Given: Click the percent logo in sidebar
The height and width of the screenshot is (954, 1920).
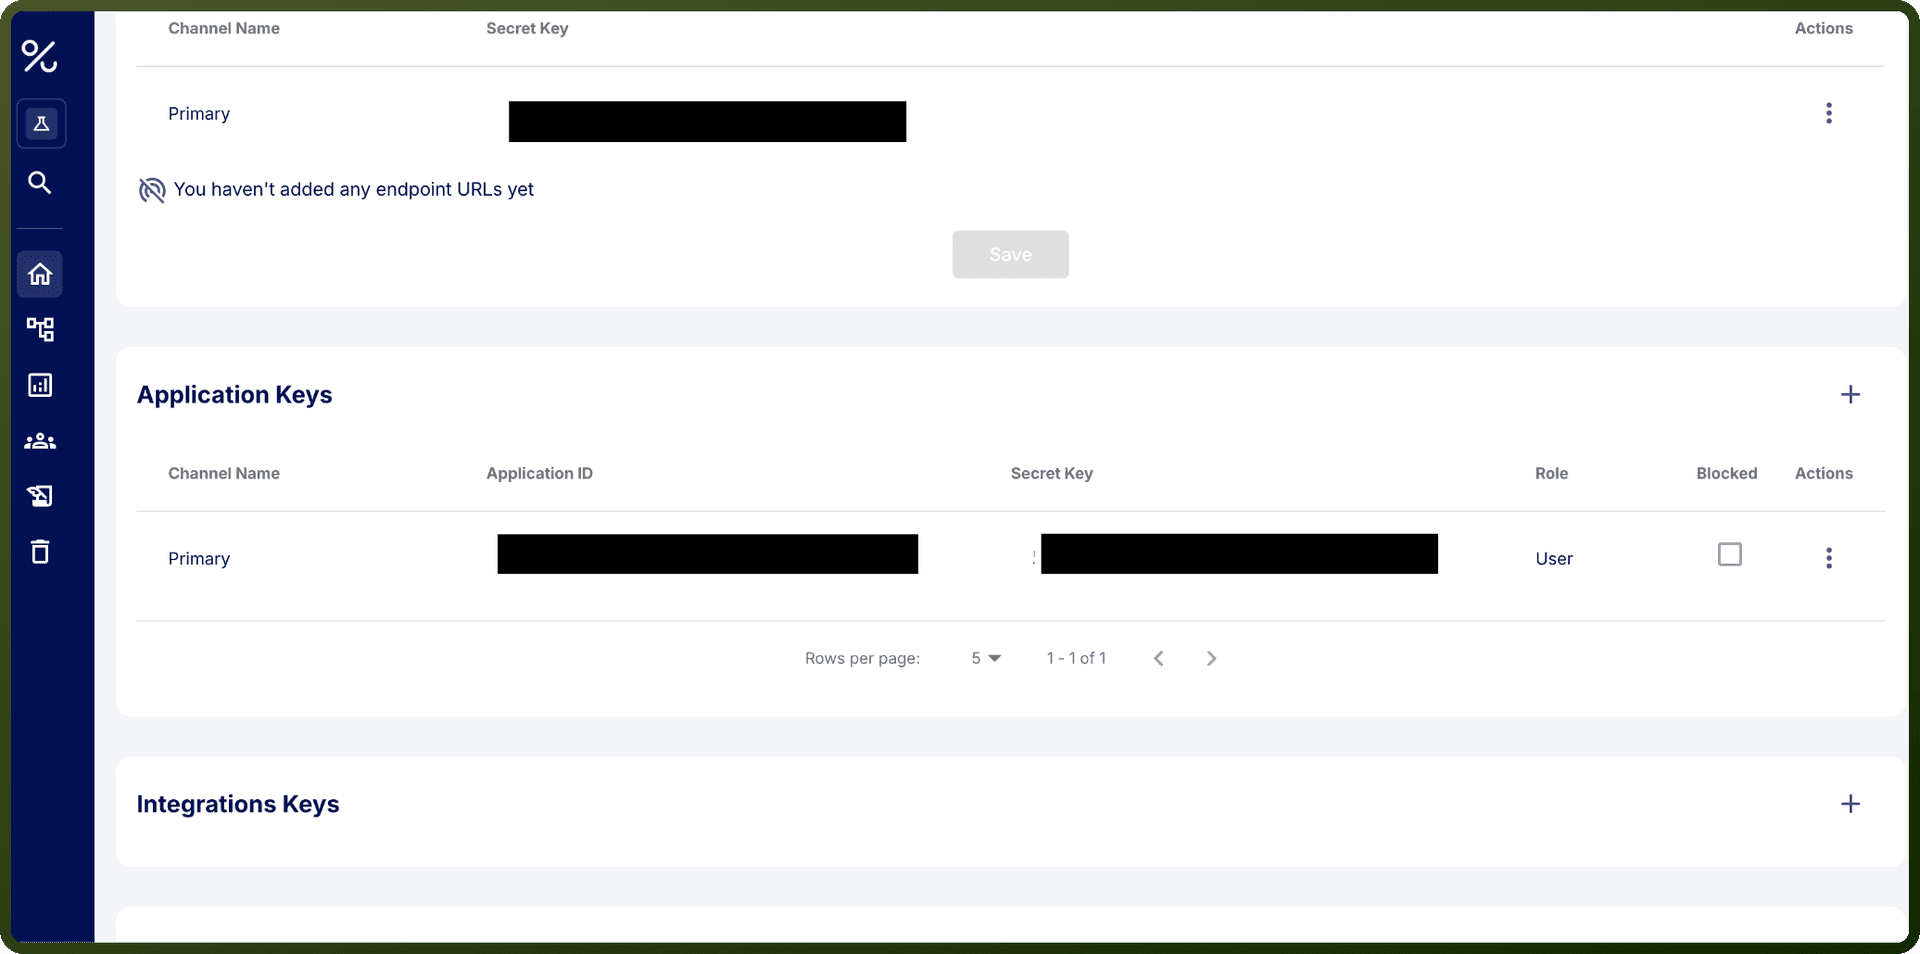Looking at the screenshot, I should pos(40,57).
